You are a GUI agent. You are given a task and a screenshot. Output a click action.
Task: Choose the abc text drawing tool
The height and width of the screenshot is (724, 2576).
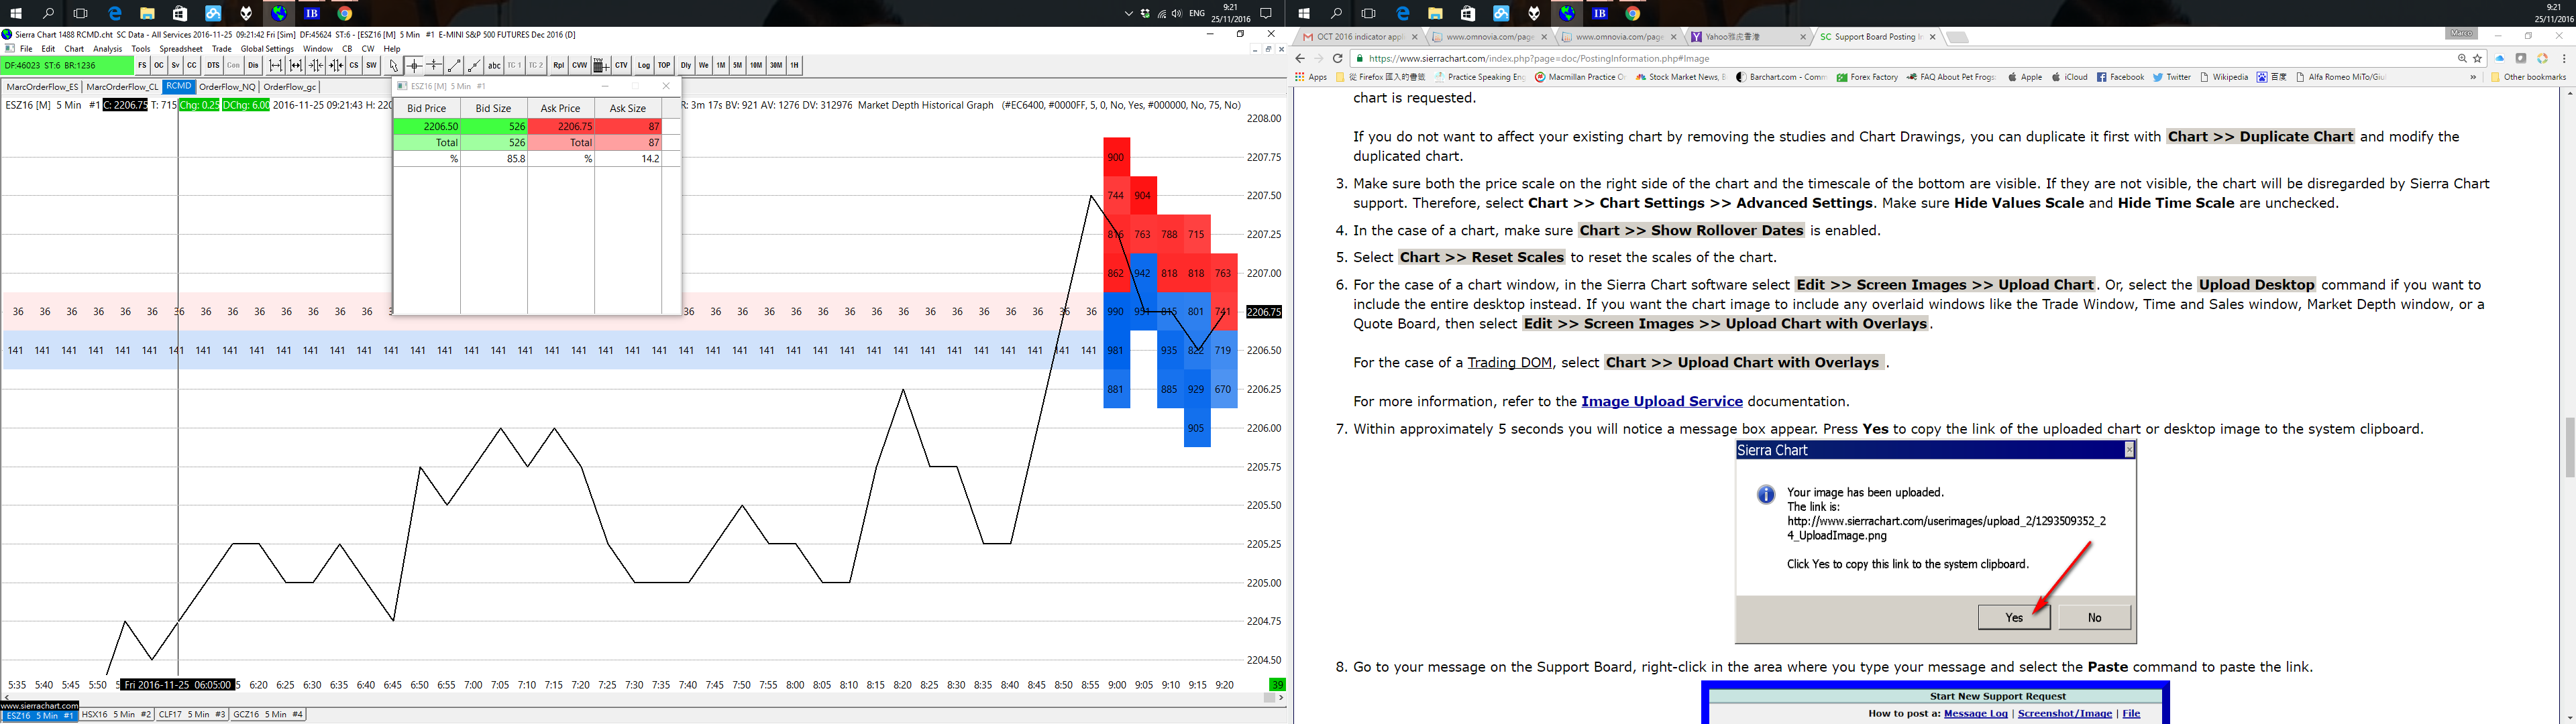click(494, 65)
